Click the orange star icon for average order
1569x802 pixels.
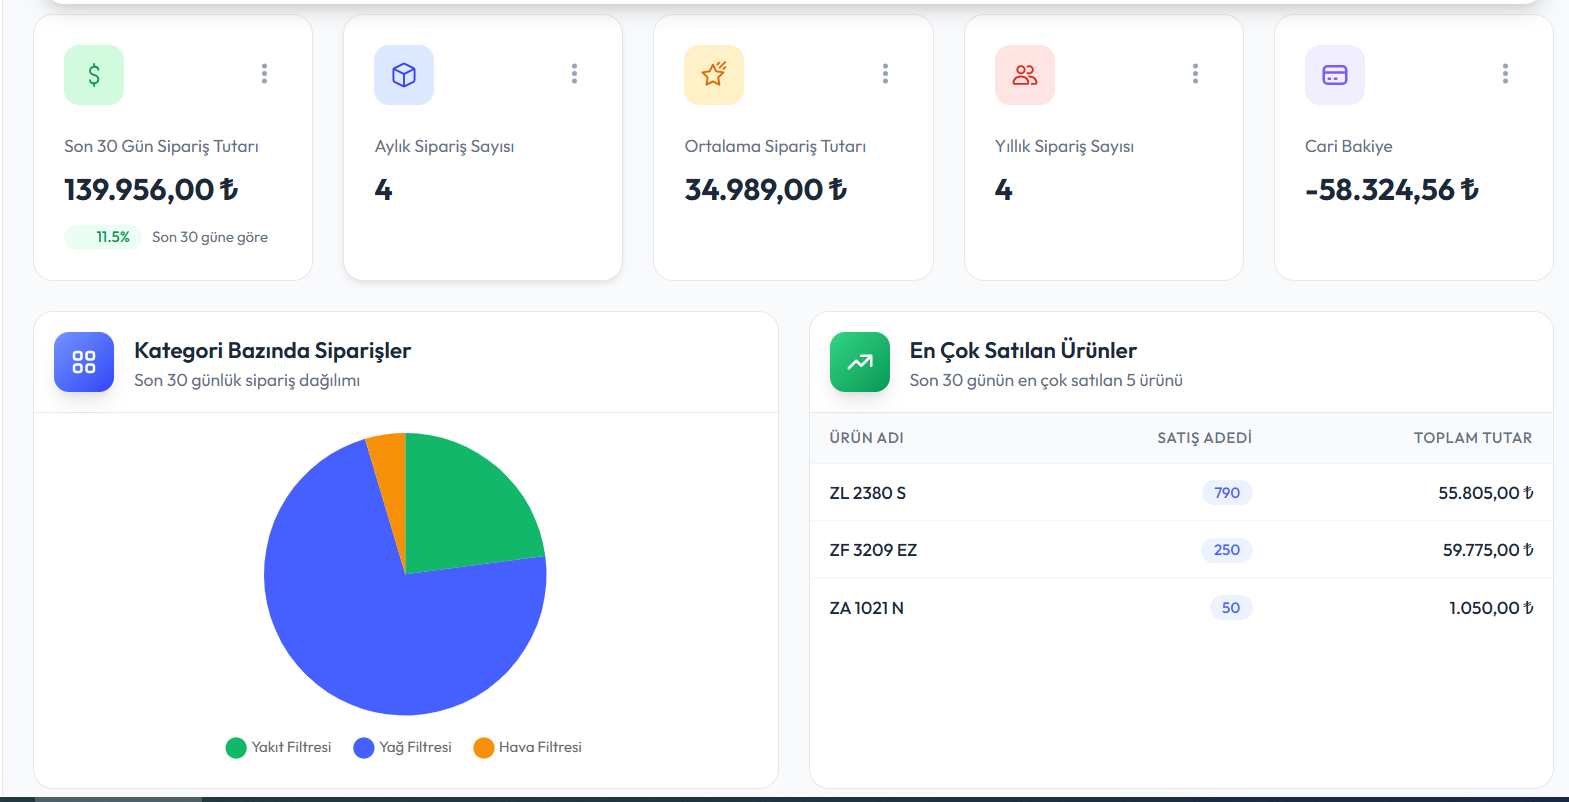[714, 75]
